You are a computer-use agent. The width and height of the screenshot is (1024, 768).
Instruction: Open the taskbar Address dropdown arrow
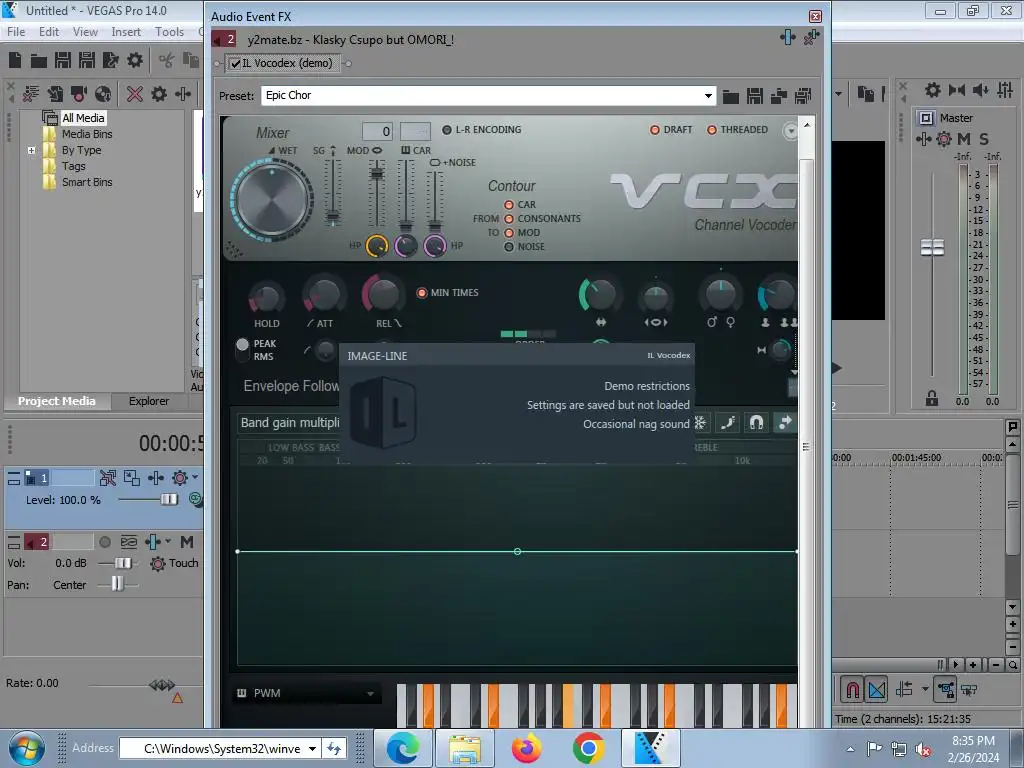pos(313,748)
